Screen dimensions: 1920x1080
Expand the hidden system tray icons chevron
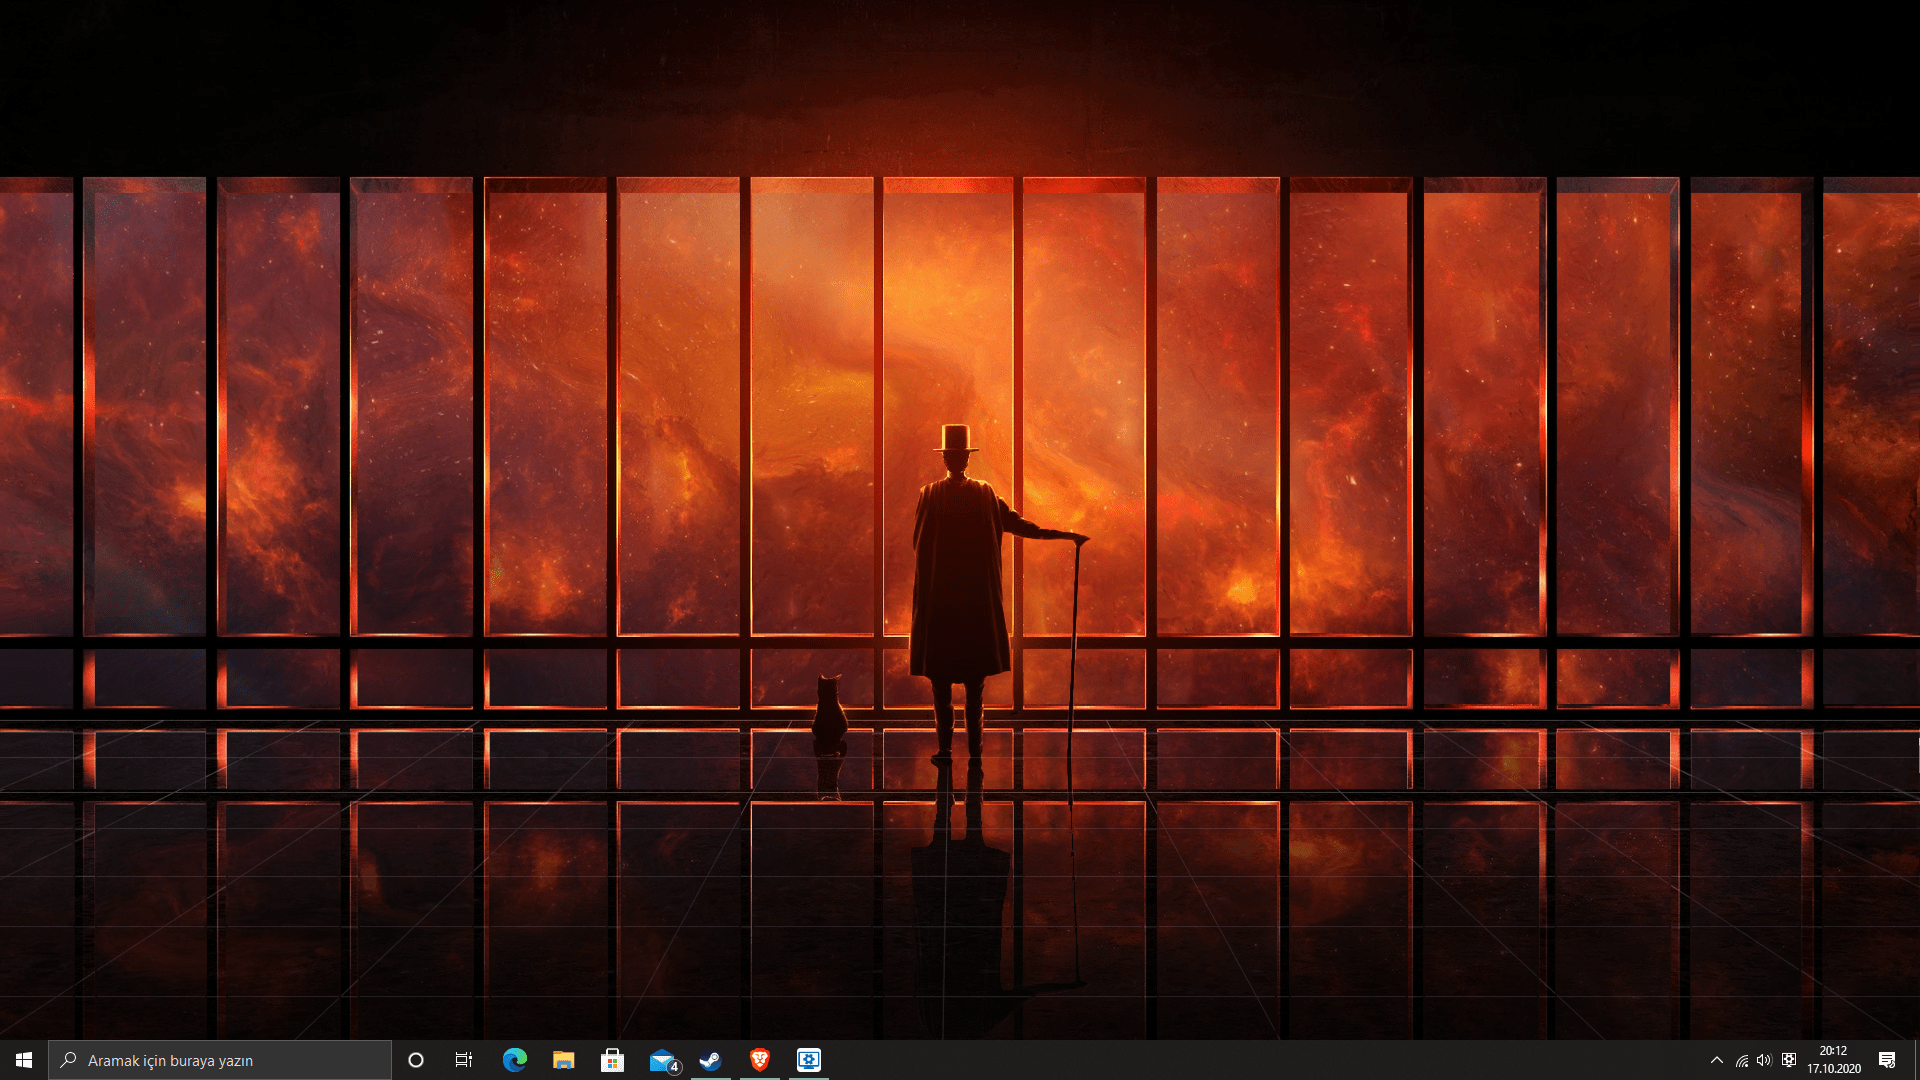(1717, 1060)
